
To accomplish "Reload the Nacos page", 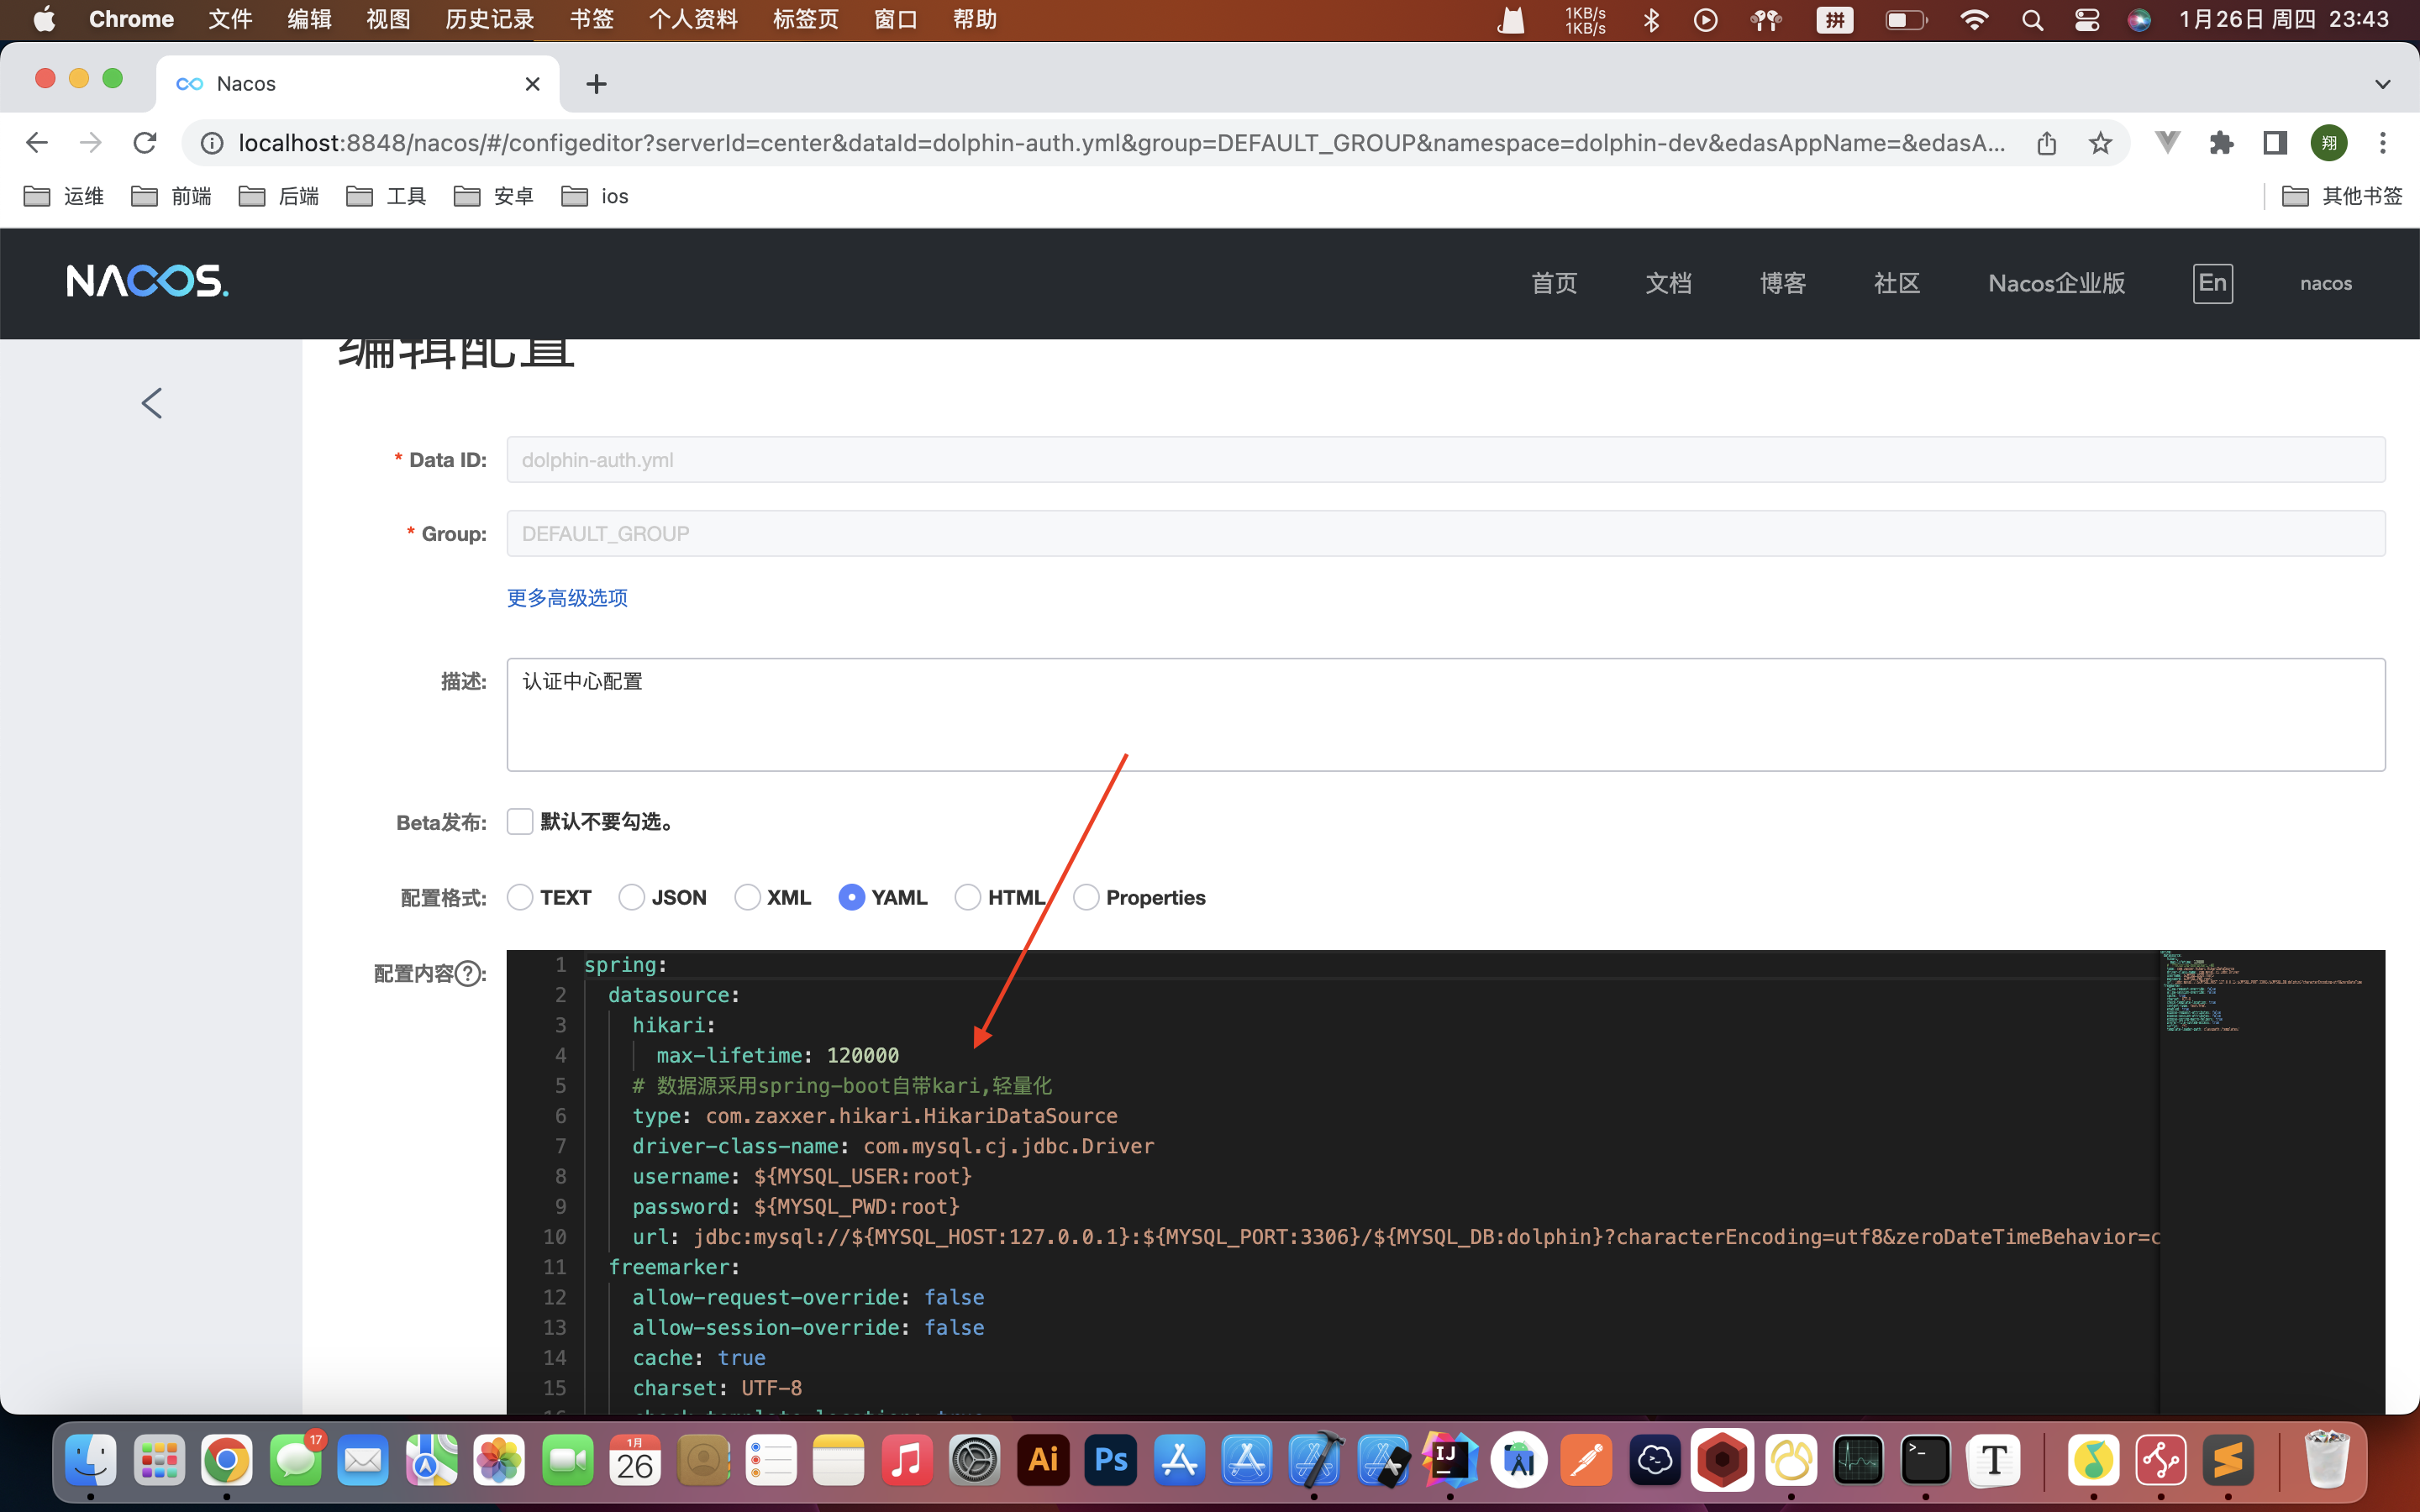I will point(145,143).
